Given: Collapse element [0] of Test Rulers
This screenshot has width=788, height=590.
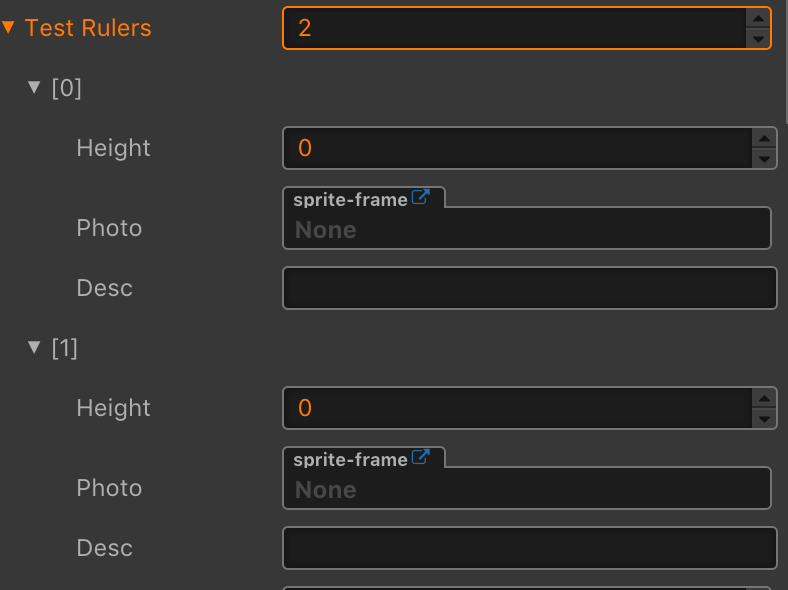Looking at the screenshot, I should pos(35,88).
